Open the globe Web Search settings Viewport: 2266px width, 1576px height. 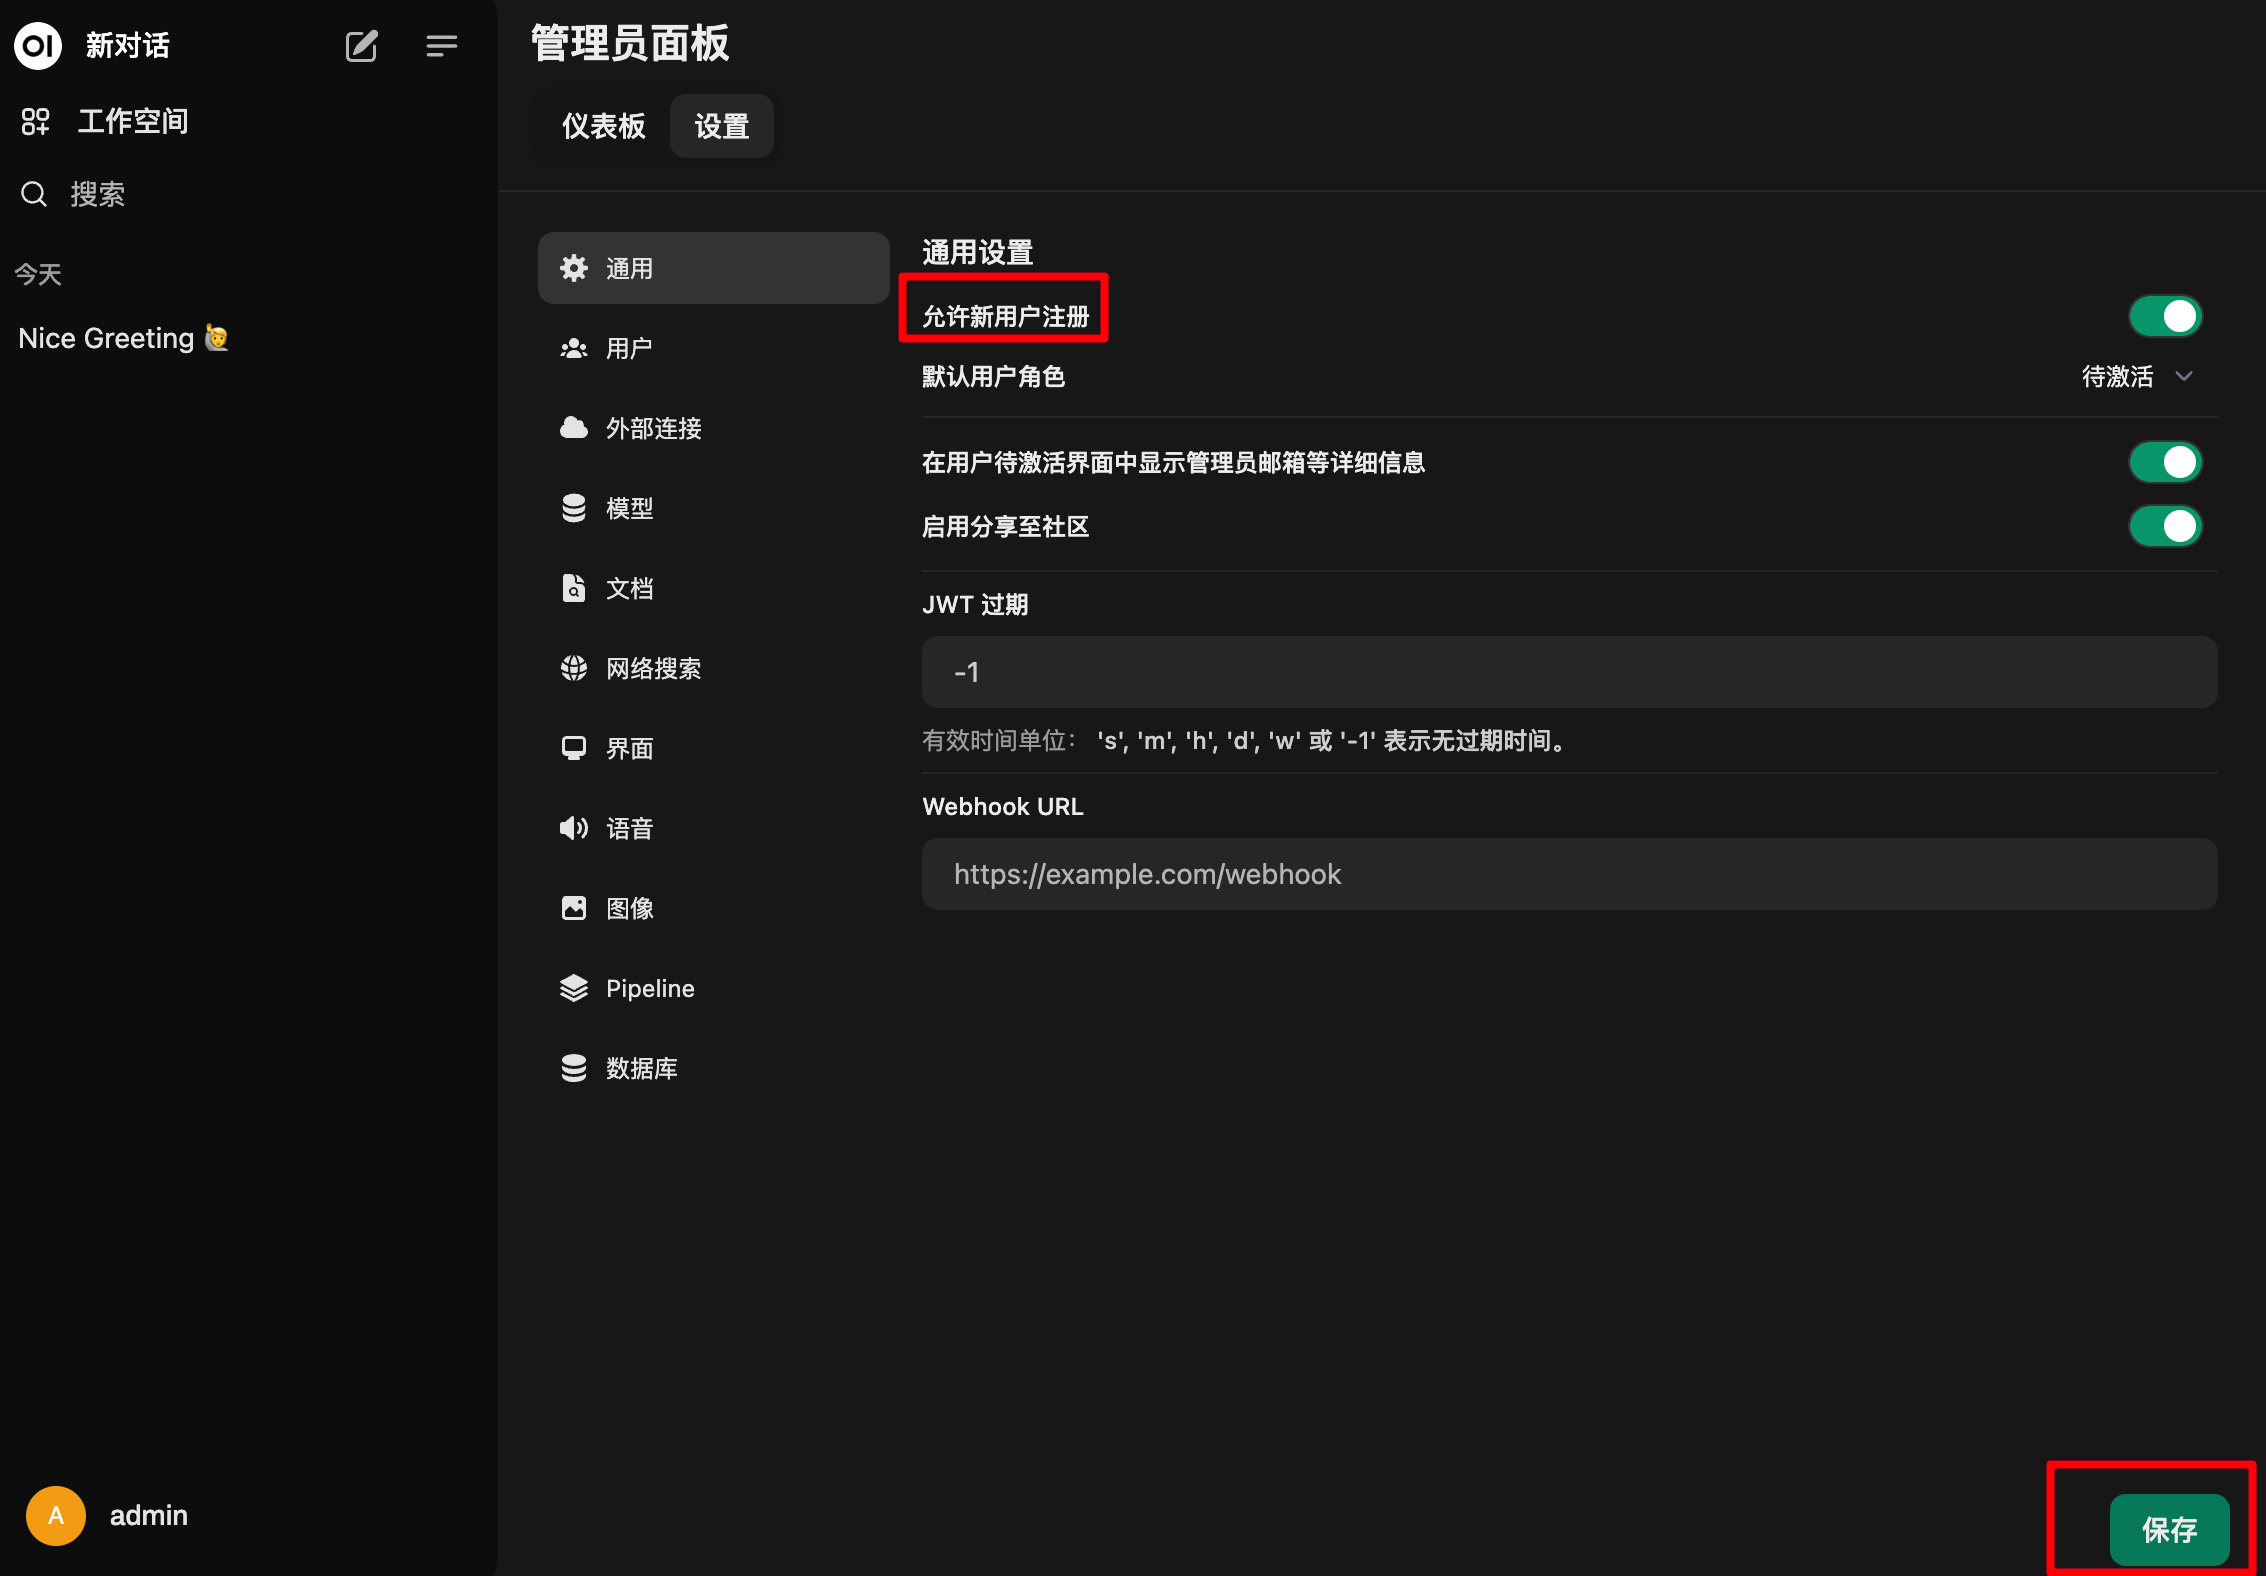574,668
